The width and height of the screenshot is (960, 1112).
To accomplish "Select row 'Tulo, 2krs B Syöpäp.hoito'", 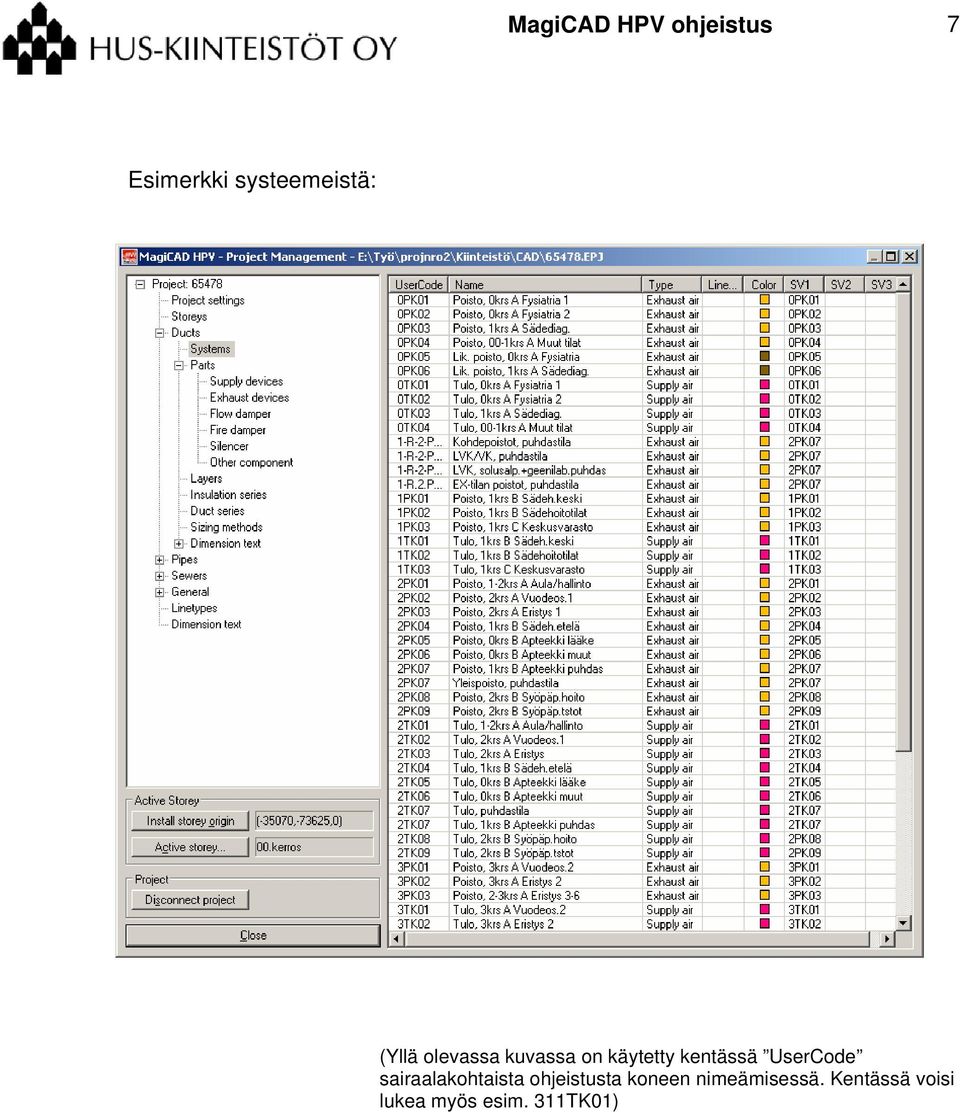I will coord(642,839).
